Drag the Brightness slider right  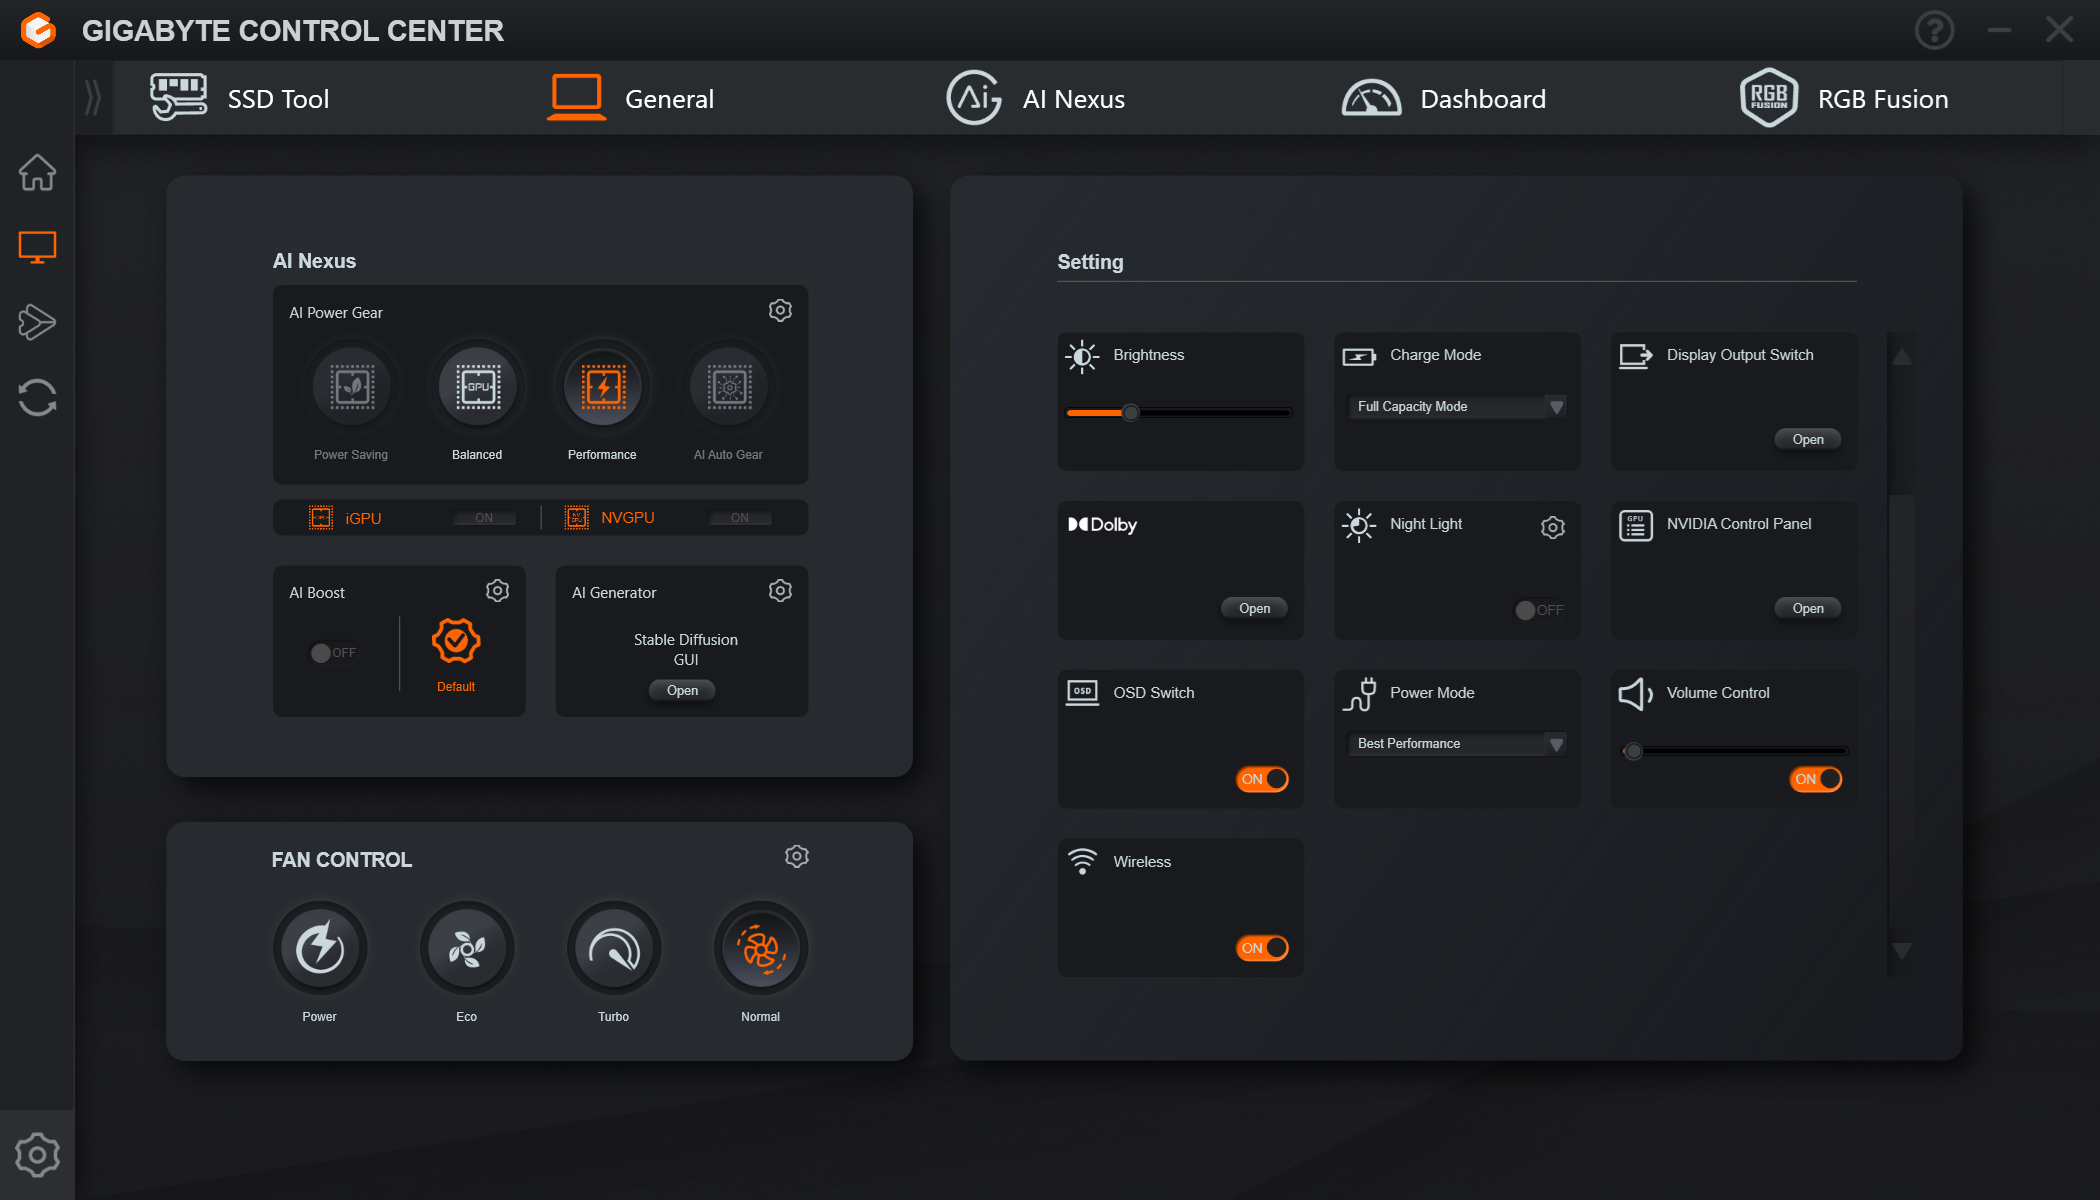1128,410
